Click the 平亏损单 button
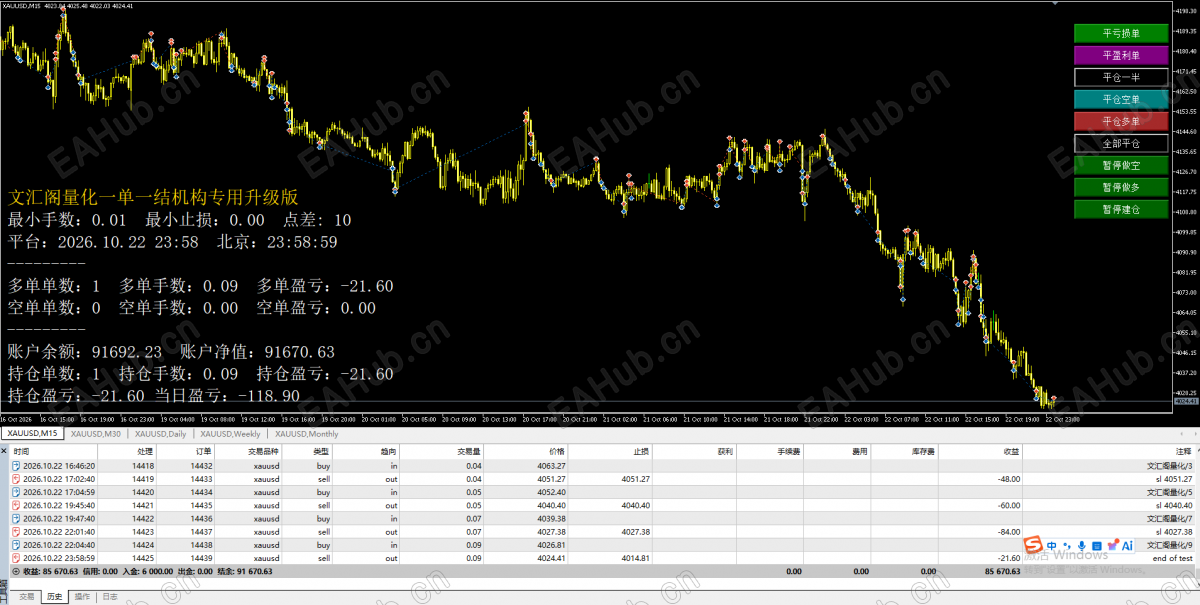 (1120, 33)
